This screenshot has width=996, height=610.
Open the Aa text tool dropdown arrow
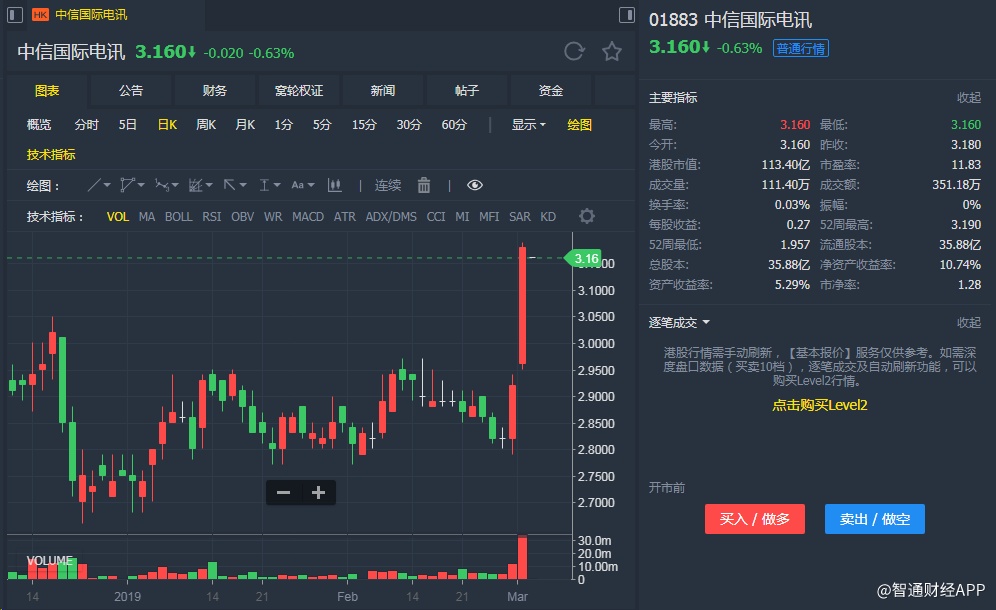tap(311, 185)
